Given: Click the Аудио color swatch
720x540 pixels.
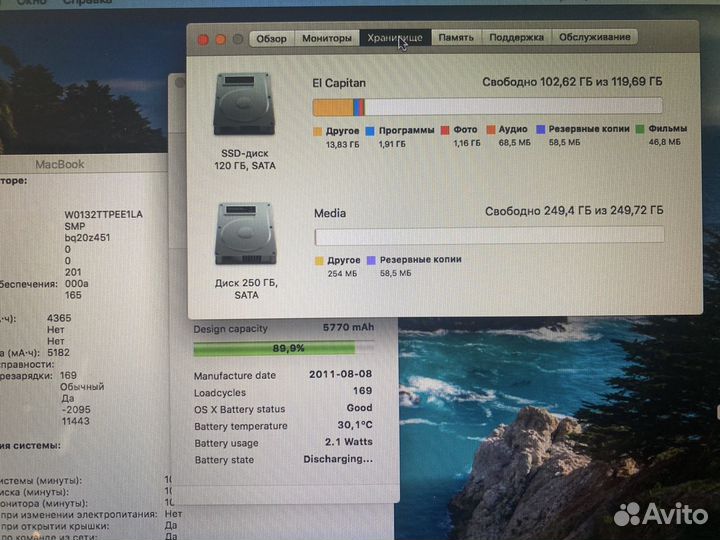Looking at the screenshot, I should click(491, 130).
